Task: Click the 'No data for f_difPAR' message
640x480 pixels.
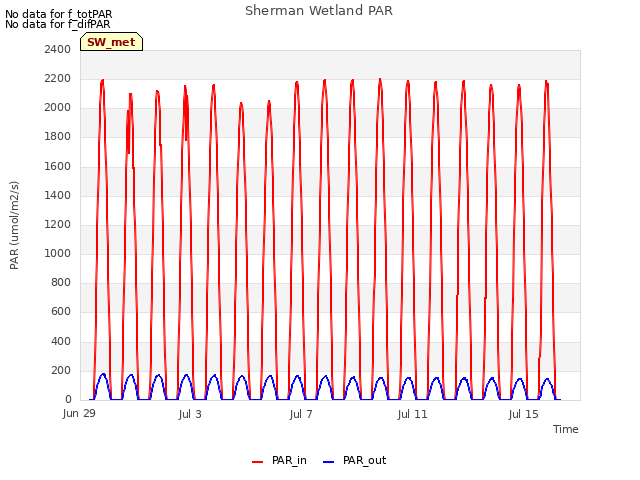Action: pyautogui.click(x=58, y=24)
